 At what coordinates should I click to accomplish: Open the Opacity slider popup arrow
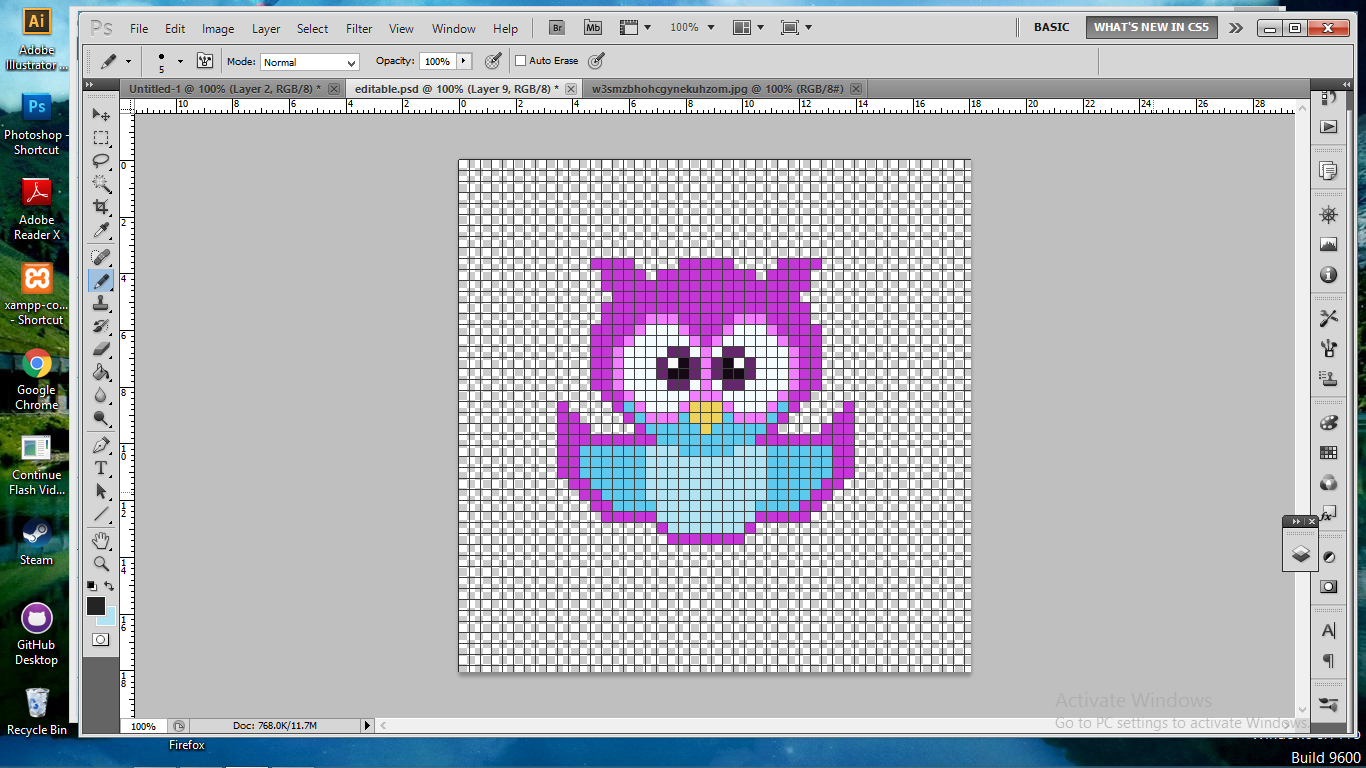(x=464, y=61)
